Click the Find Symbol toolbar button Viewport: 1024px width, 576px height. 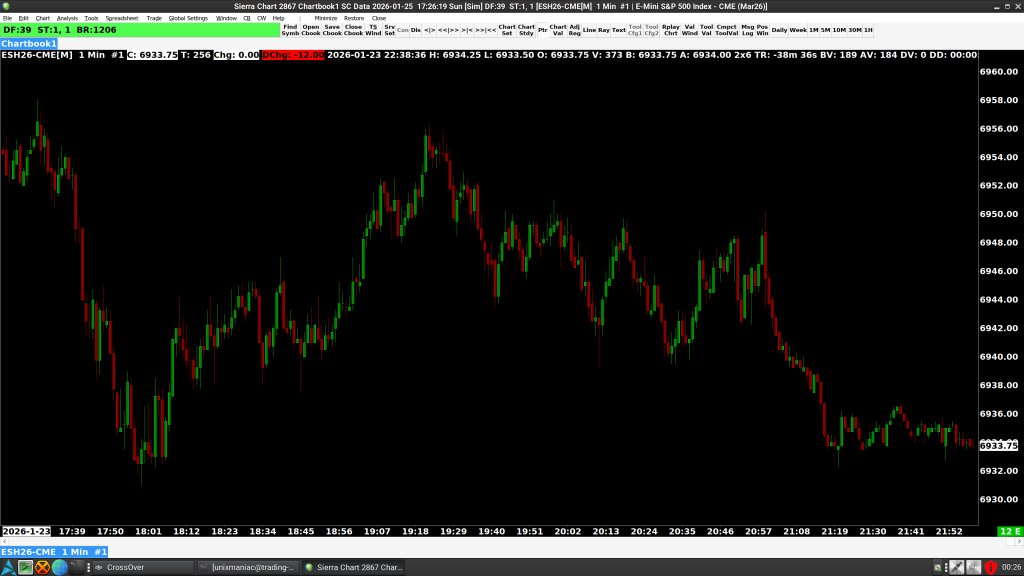pos(290,30)
